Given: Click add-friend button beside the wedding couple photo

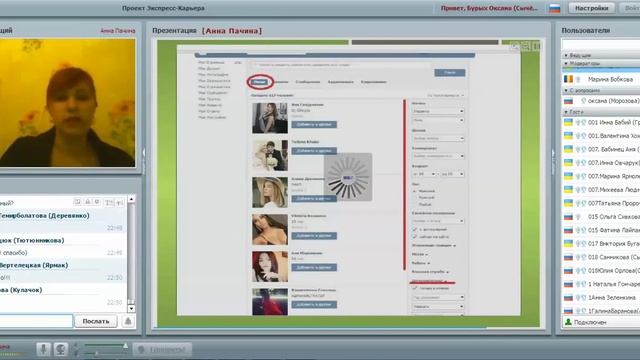Looking at the screenshot, I should tap(314, 151).
